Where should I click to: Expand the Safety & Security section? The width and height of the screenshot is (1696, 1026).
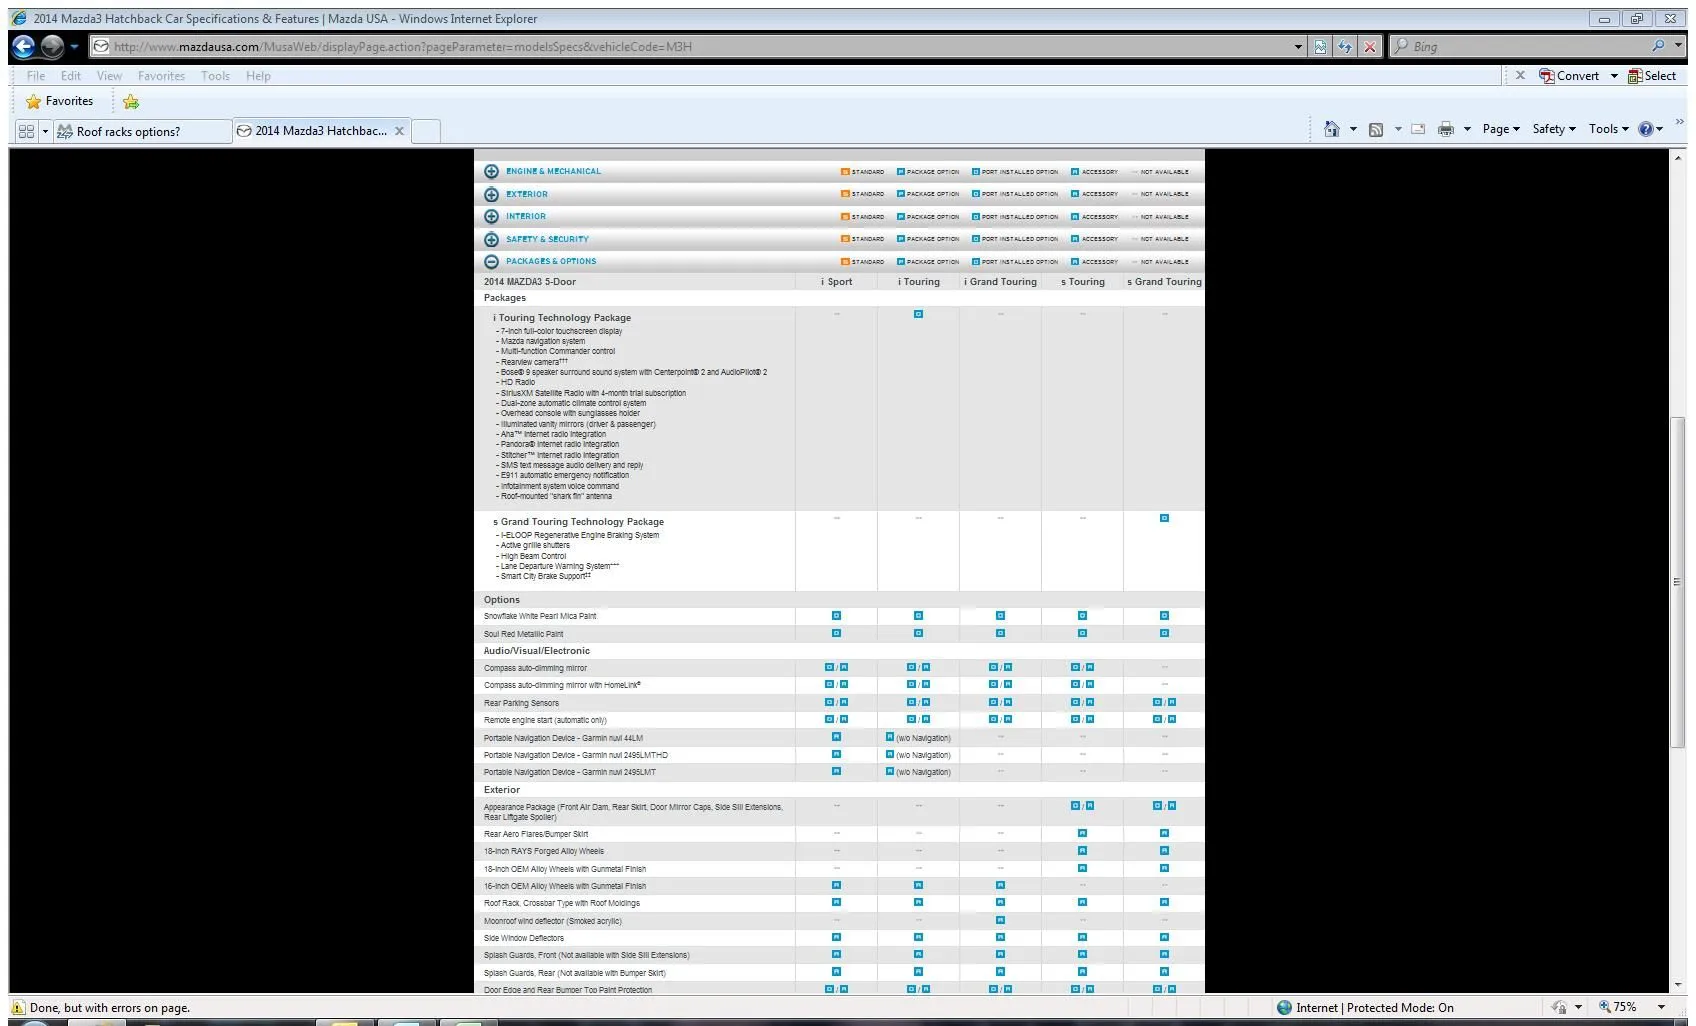coord(491,239)
